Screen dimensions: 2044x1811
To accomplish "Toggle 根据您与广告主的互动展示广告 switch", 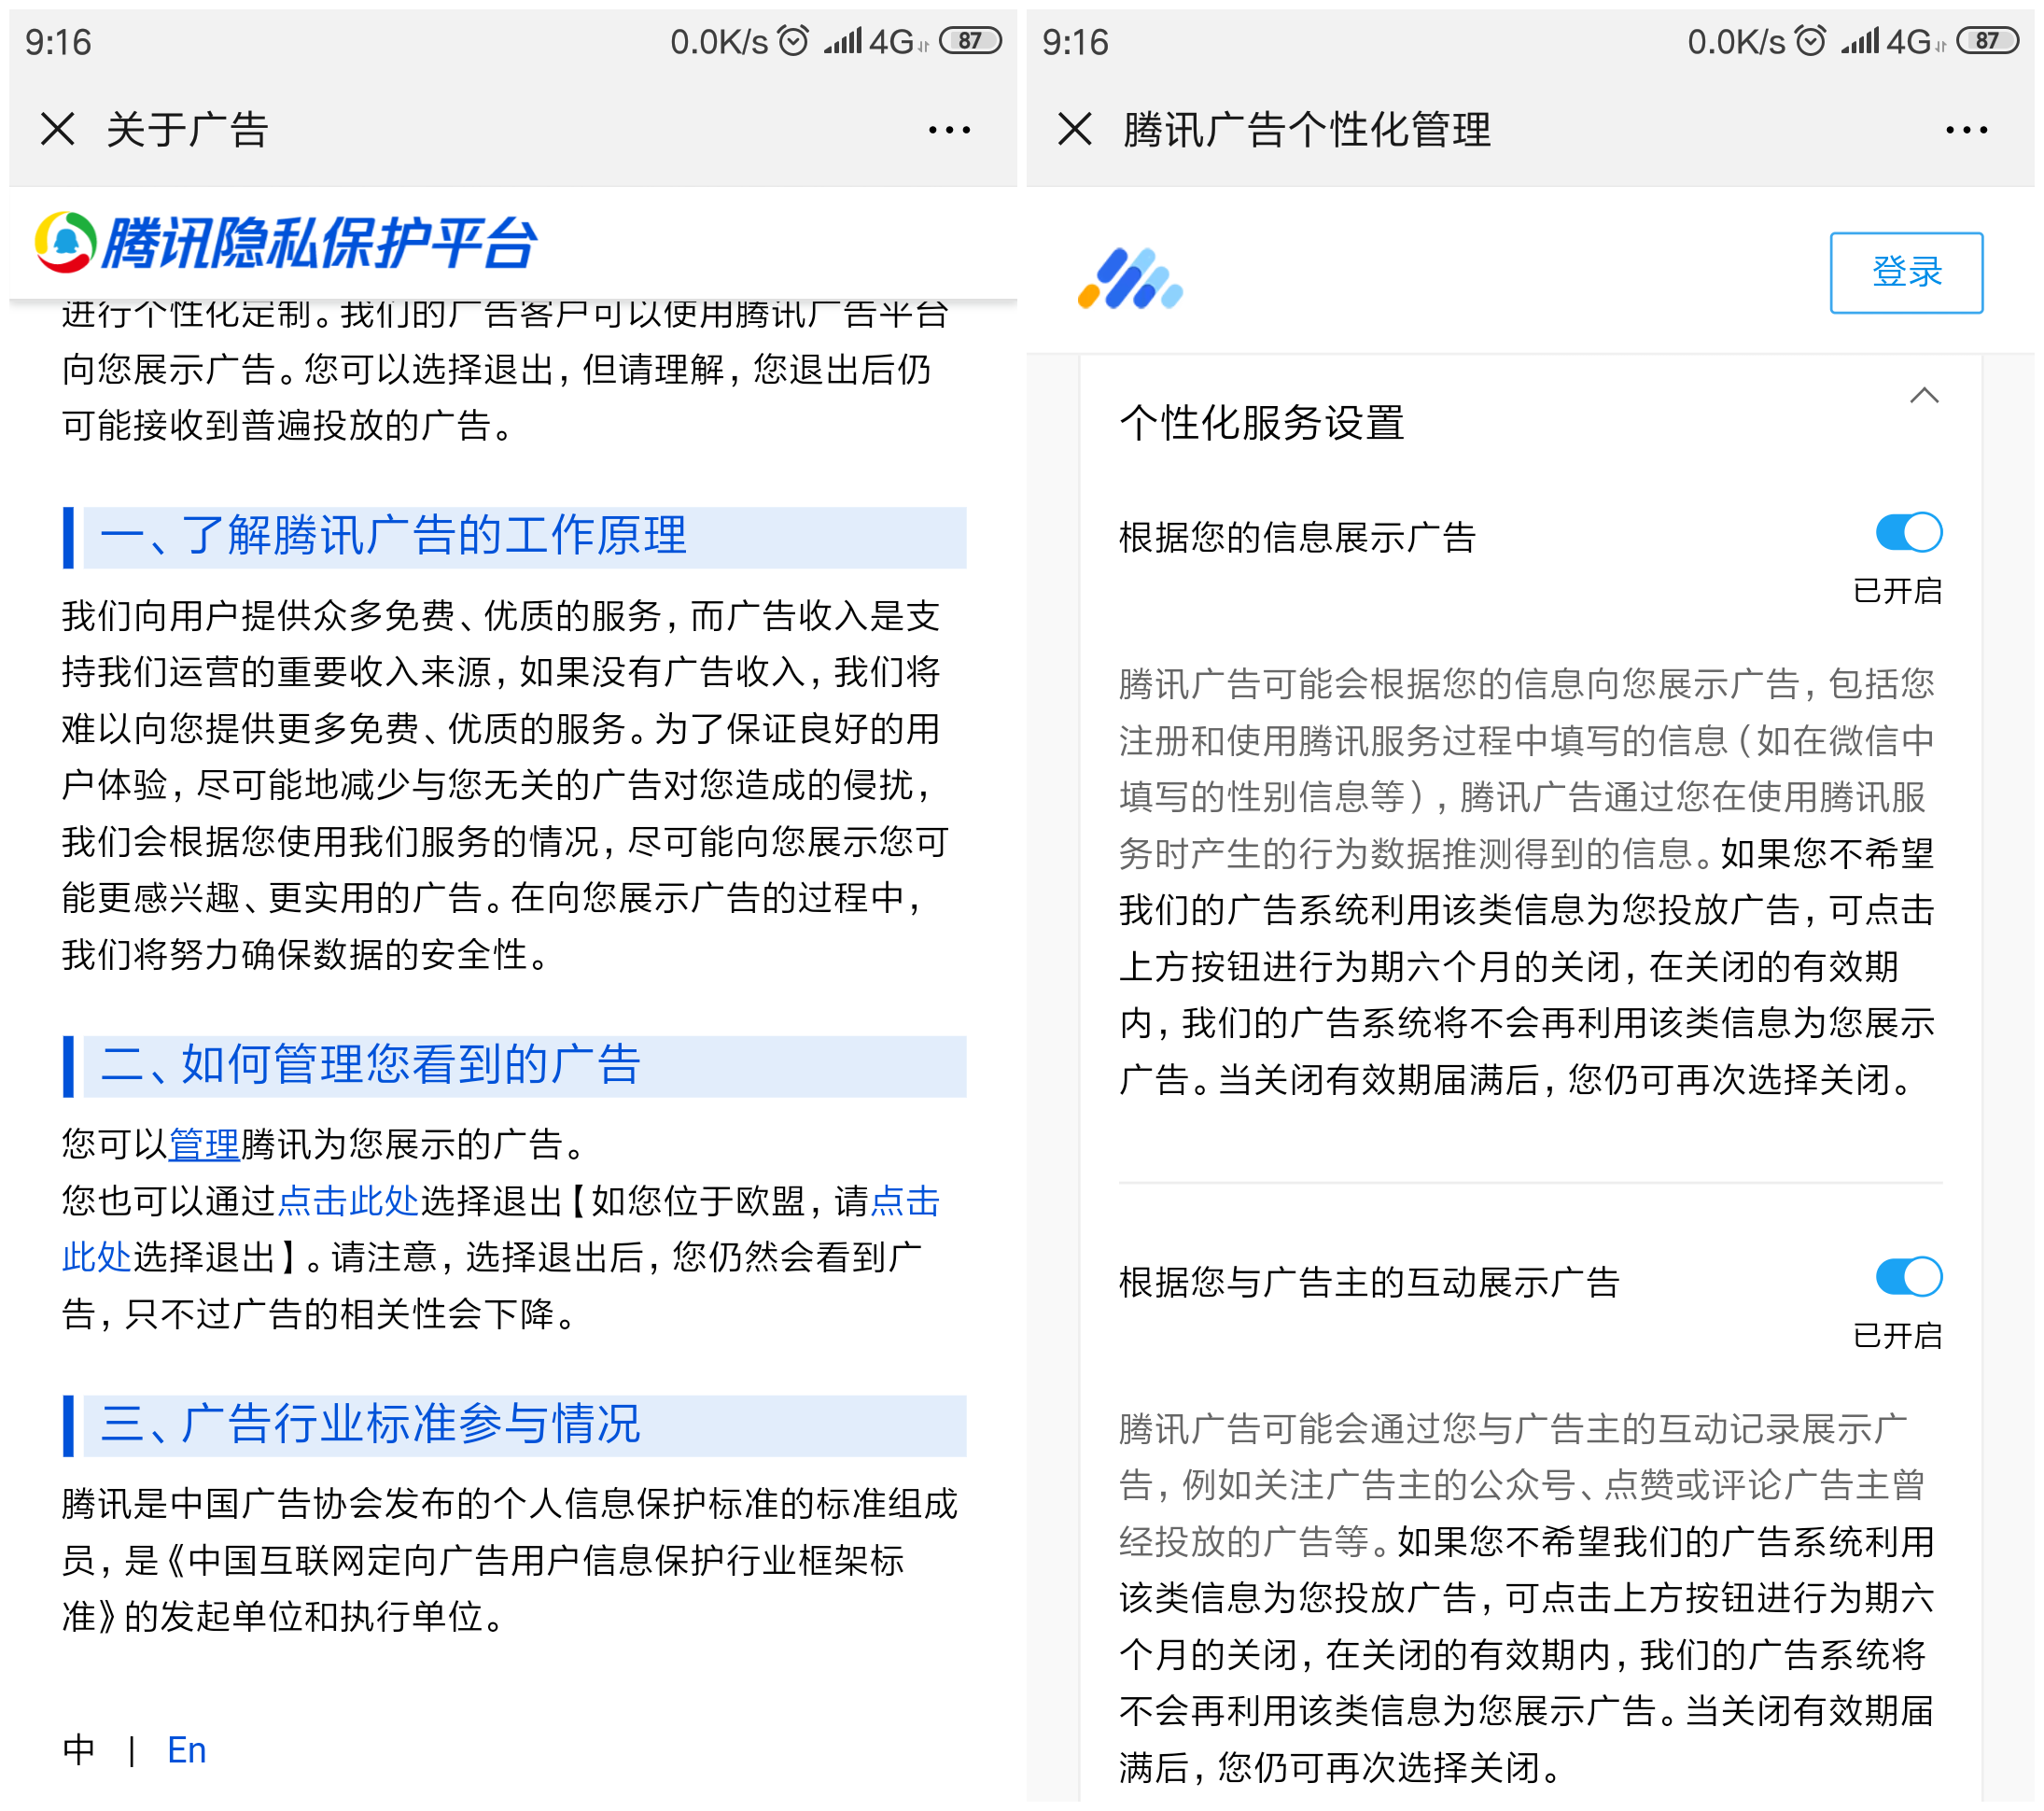I will [1908, 1277].
